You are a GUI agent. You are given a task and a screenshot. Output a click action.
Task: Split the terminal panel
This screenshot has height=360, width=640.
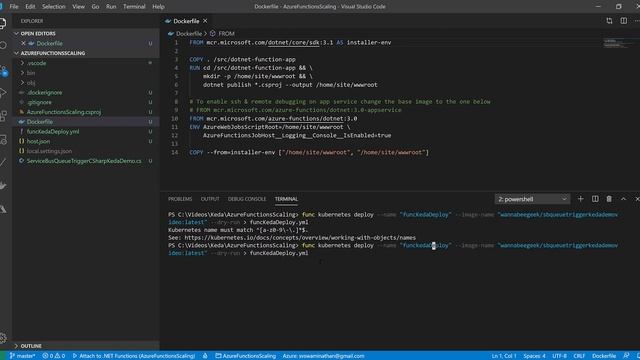coord(595,199)
